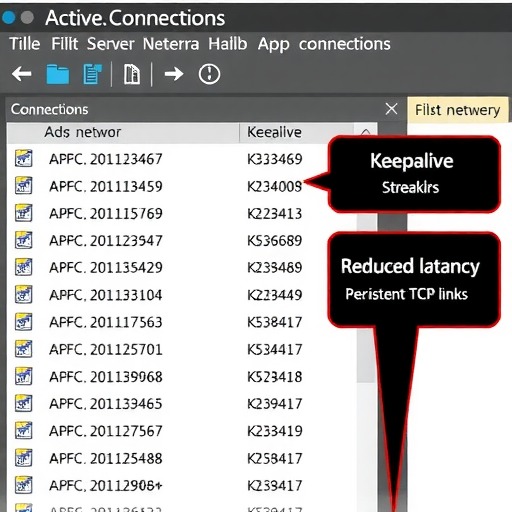Click keepalive value K258417
Viewport: 512px width, 512px height.
coord(275,459)
